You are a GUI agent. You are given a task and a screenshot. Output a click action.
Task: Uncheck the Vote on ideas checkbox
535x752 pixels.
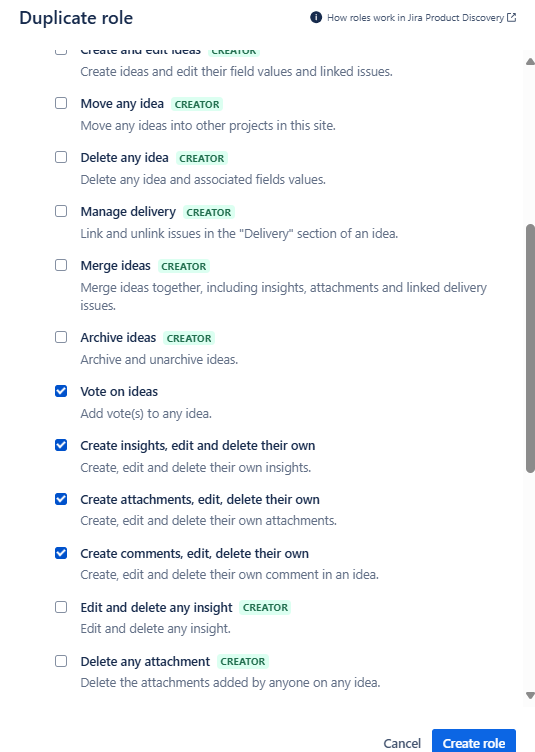point(61,391)
